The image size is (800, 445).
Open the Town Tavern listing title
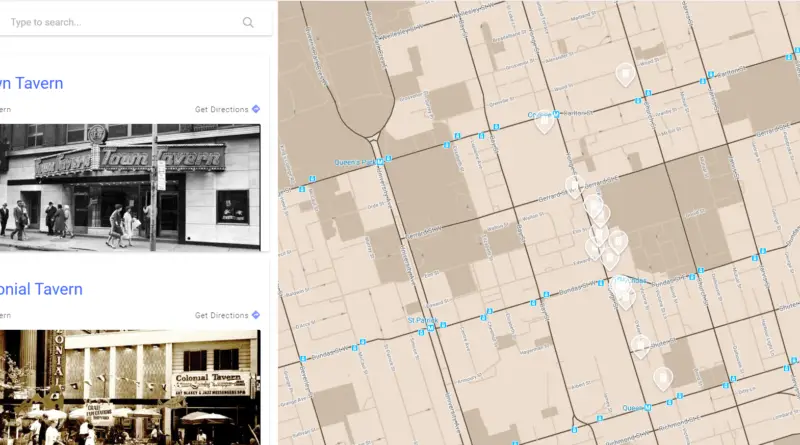tap(31, 83)
